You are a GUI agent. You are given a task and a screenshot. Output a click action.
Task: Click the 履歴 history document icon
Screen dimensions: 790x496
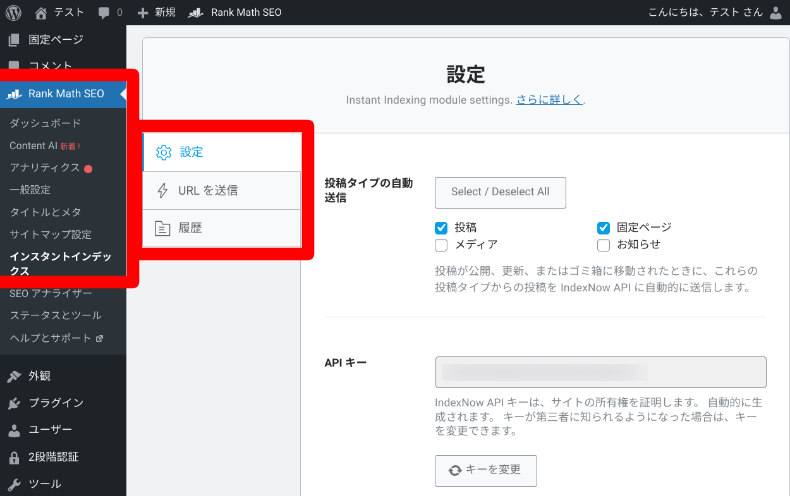click(x=164, y=228)
